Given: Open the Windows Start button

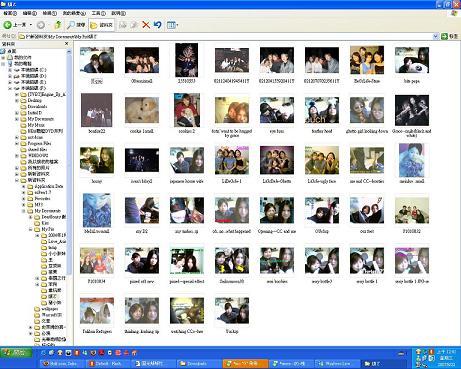Looking at the screenshot, I should tap(16, 353).
